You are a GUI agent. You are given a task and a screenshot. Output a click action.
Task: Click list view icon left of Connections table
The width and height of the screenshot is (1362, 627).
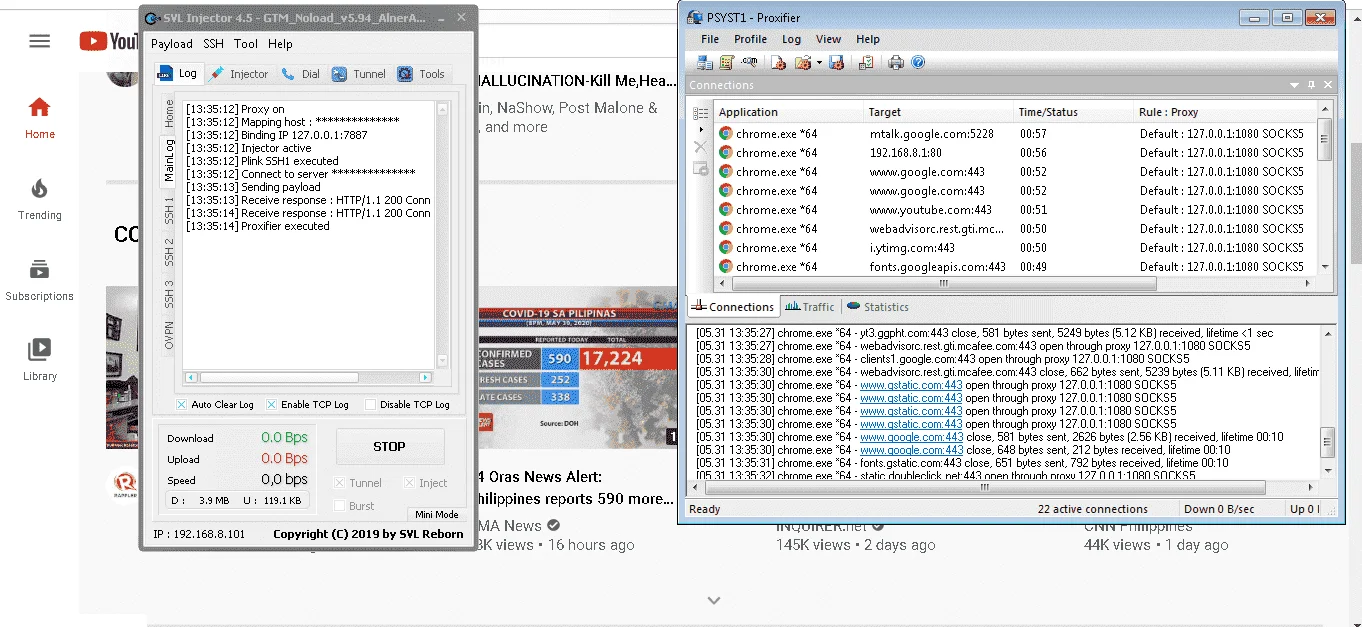tap(701, 113)
